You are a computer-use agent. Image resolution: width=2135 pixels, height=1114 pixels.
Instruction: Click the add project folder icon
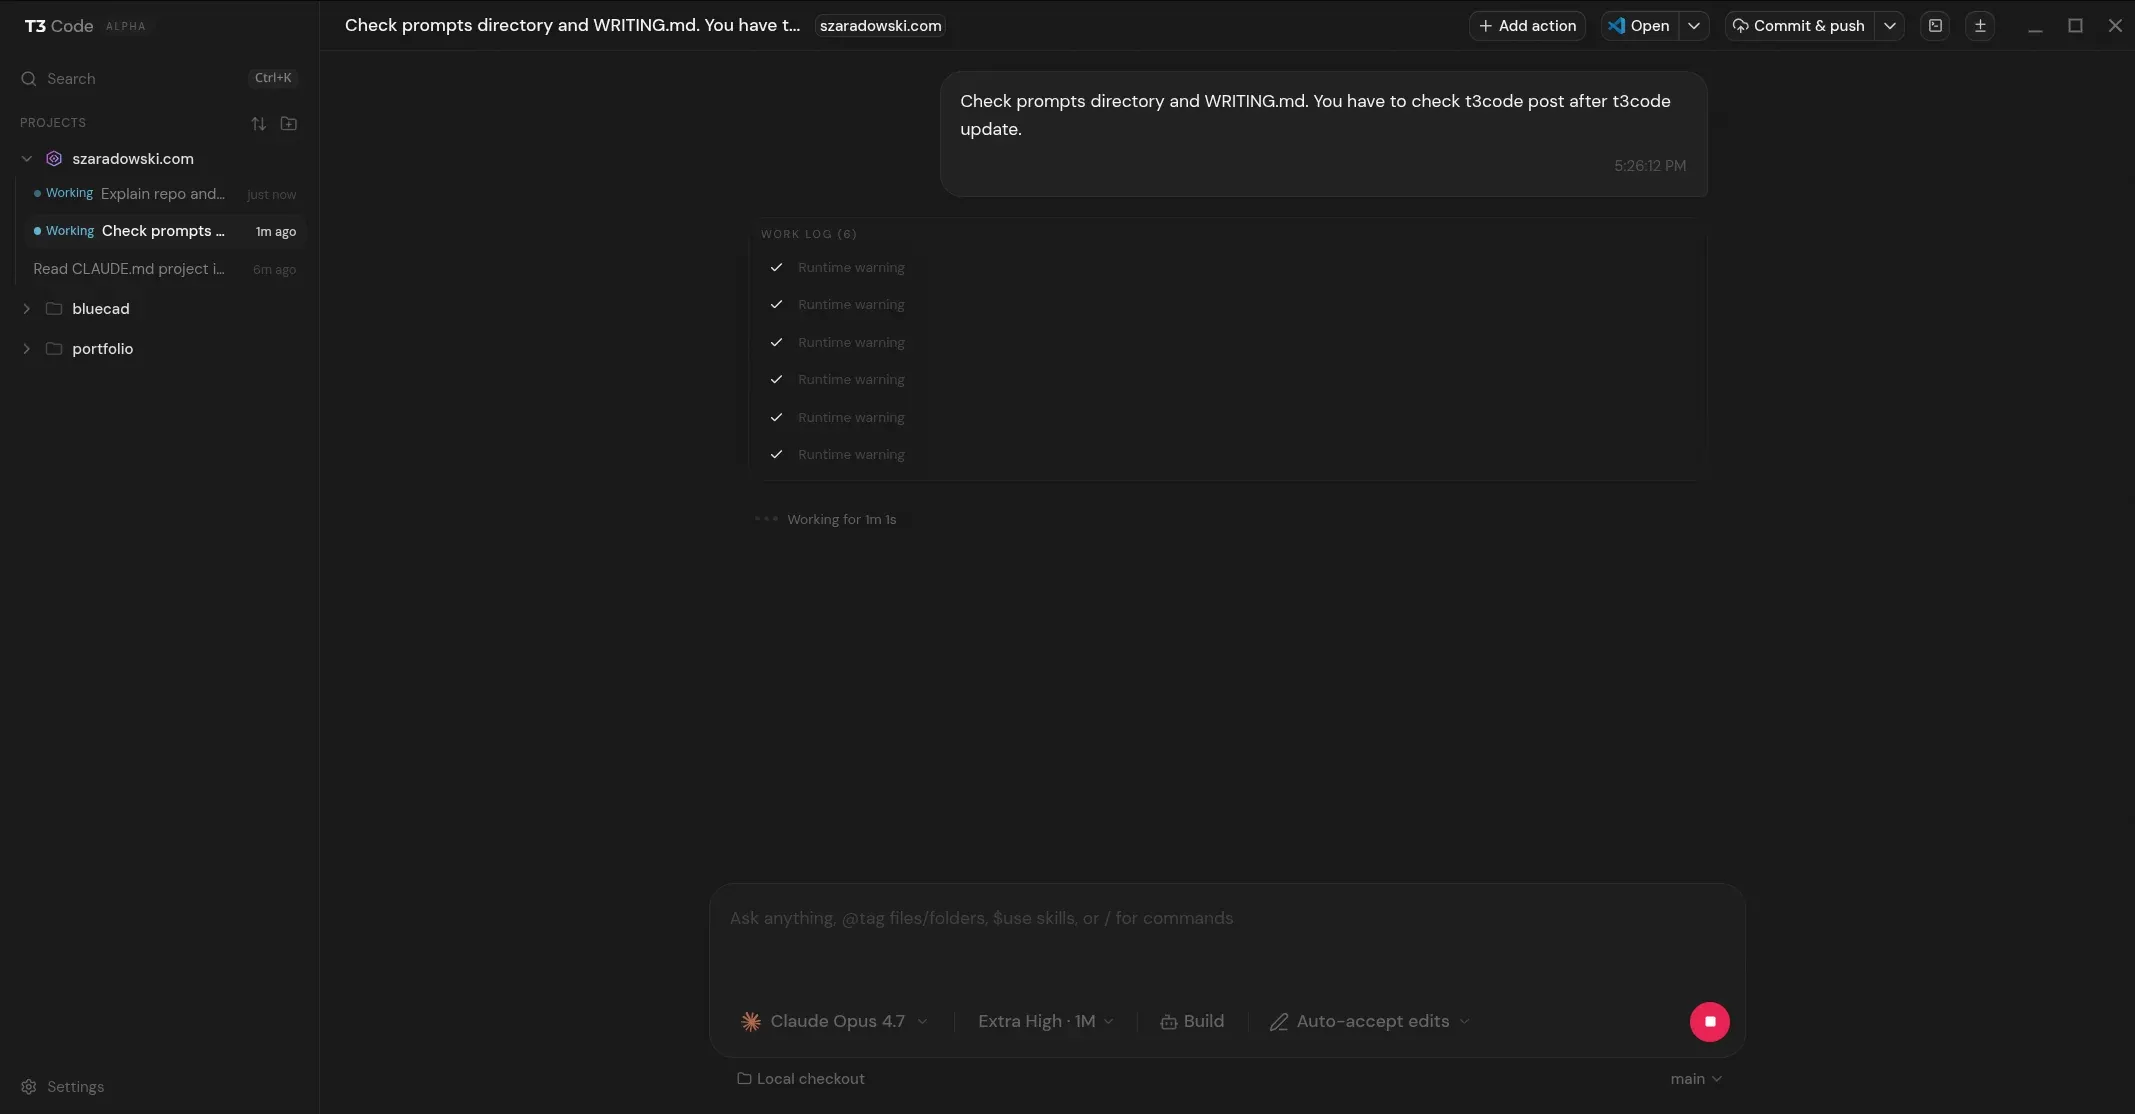[289, 123]
